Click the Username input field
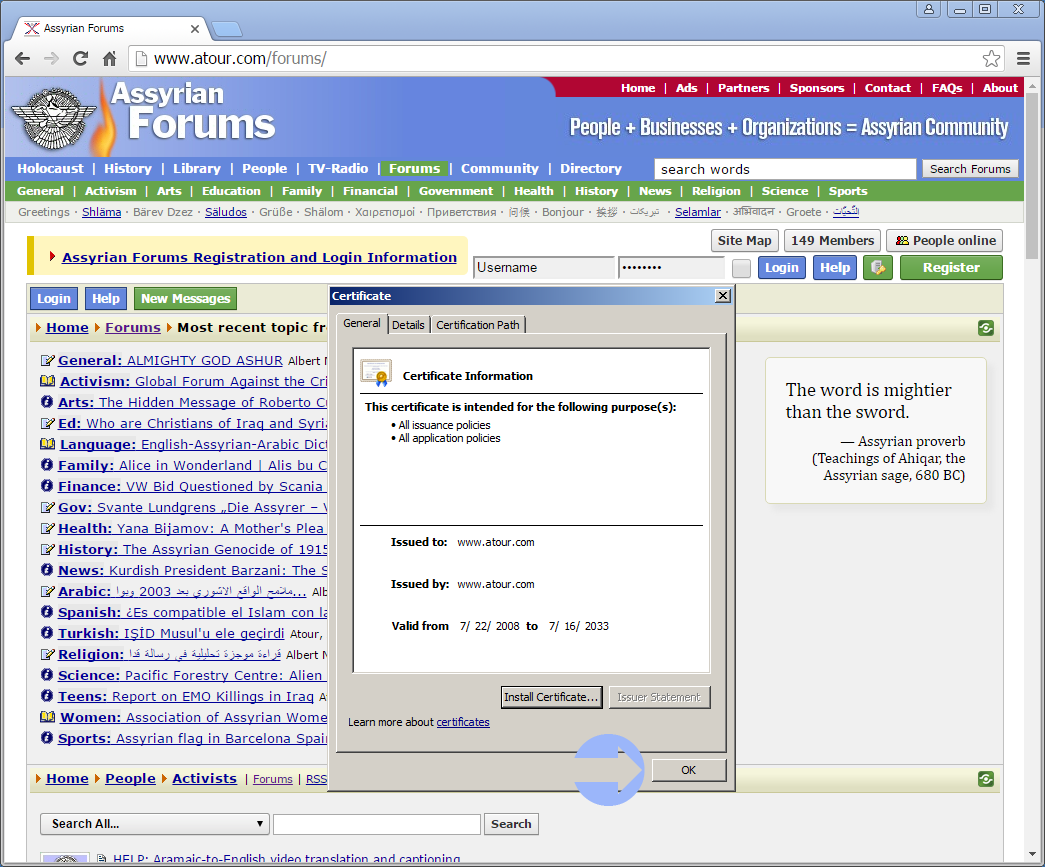 pyautogui.click(x=543, y=268)
